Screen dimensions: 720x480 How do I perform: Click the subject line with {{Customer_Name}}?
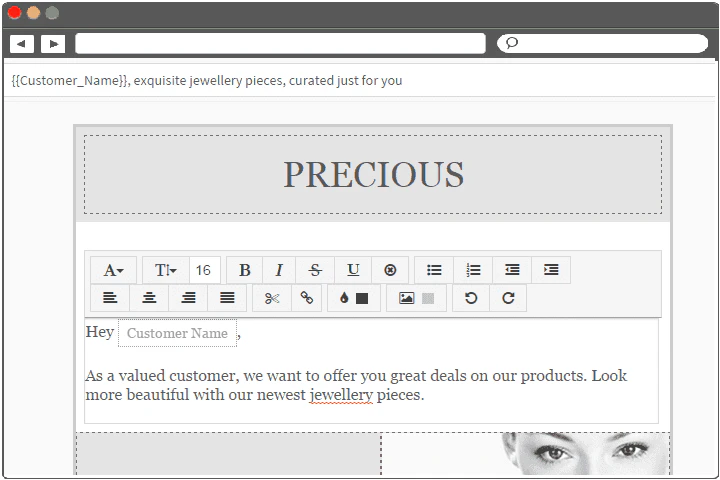[207, 80]
